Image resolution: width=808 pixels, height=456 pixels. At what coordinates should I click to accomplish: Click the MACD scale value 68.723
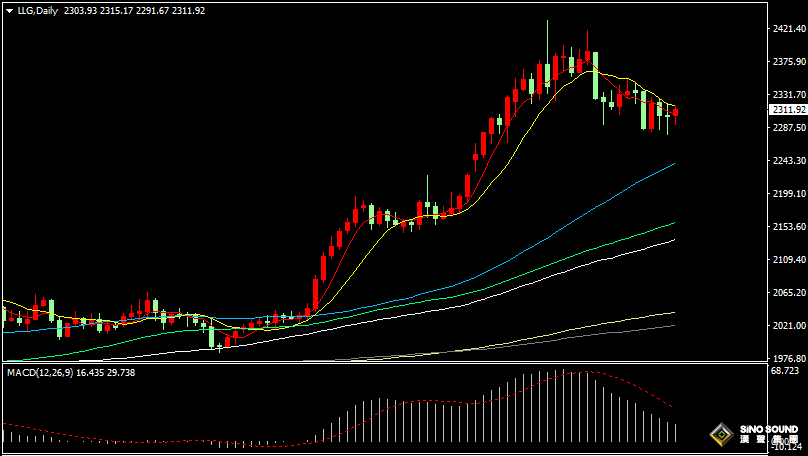pyautogui.click(x=786, y=371)
